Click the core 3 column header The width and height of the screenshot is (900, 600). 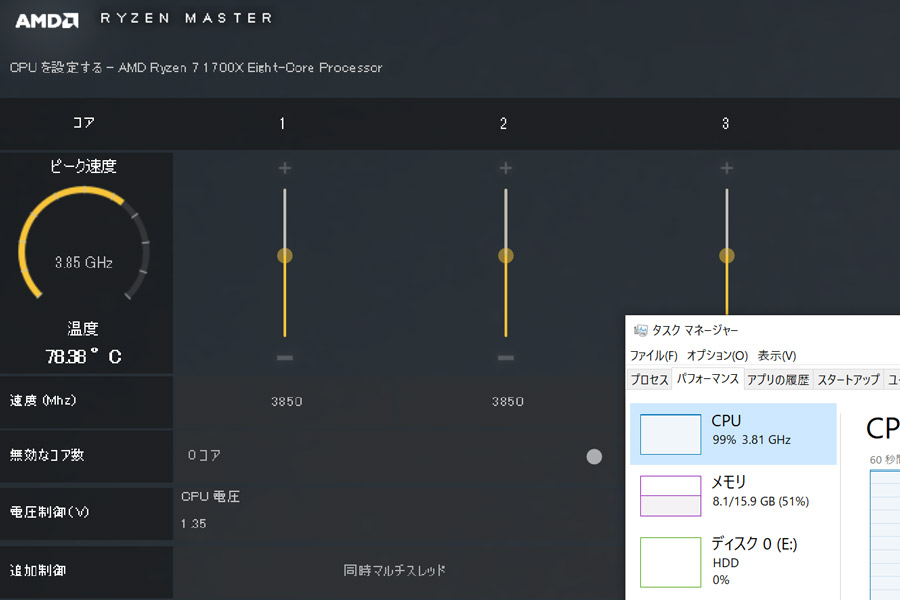tap(726, 123)
